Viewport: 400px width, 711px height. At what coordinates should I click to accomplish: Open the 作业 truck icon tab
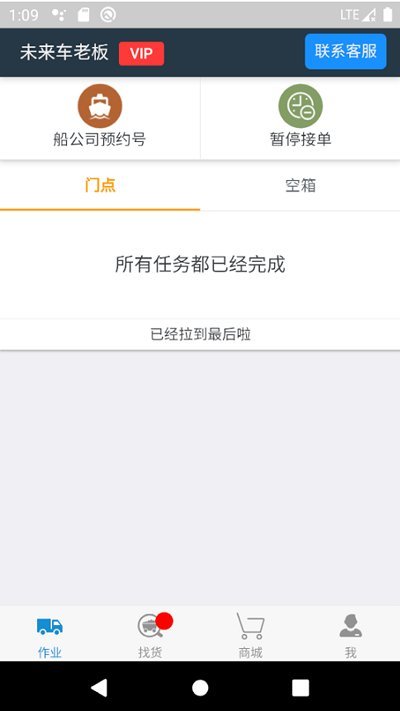tap(50, 626)
